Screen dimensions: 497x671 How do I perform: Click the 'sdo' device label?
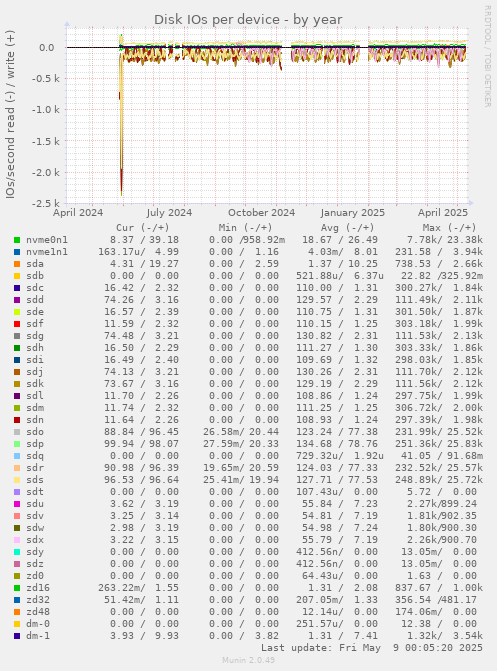click(35, 432)
